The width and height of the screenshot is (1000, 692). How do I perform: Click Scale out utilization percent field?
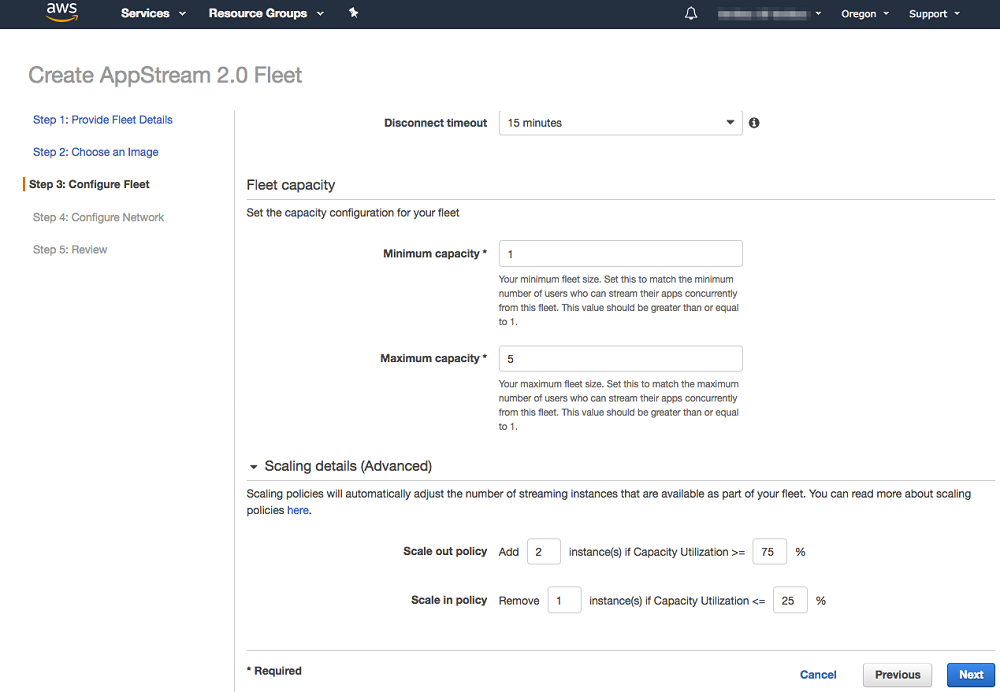tap(770, 552)
